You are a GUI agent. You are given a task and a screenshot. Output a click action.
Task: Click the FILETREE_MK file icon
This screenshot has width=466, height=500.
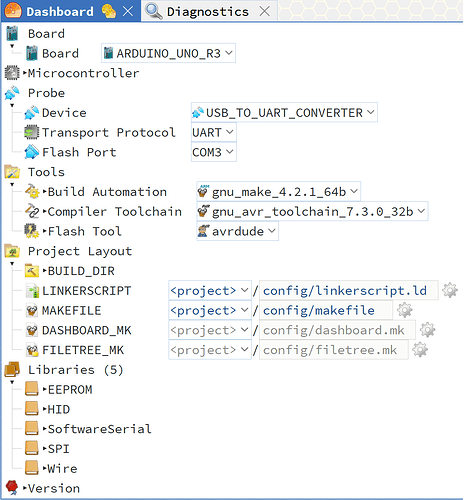pos(32,350)
